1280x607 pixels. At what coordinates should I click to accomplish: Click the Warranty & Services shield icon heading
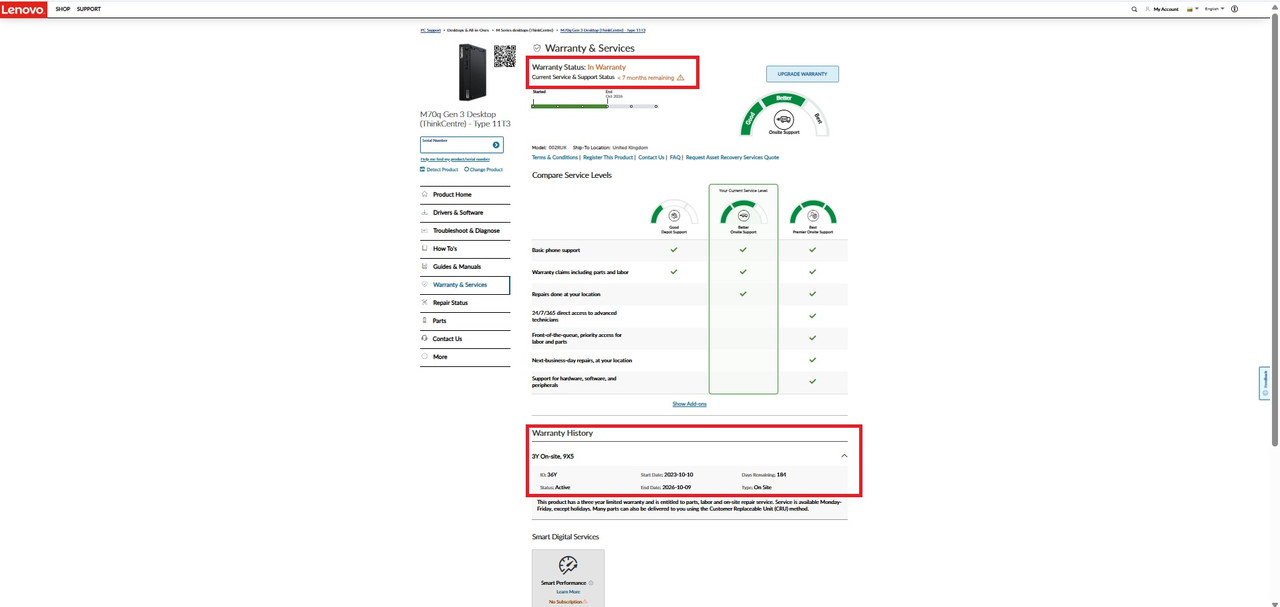pos(537,48)
